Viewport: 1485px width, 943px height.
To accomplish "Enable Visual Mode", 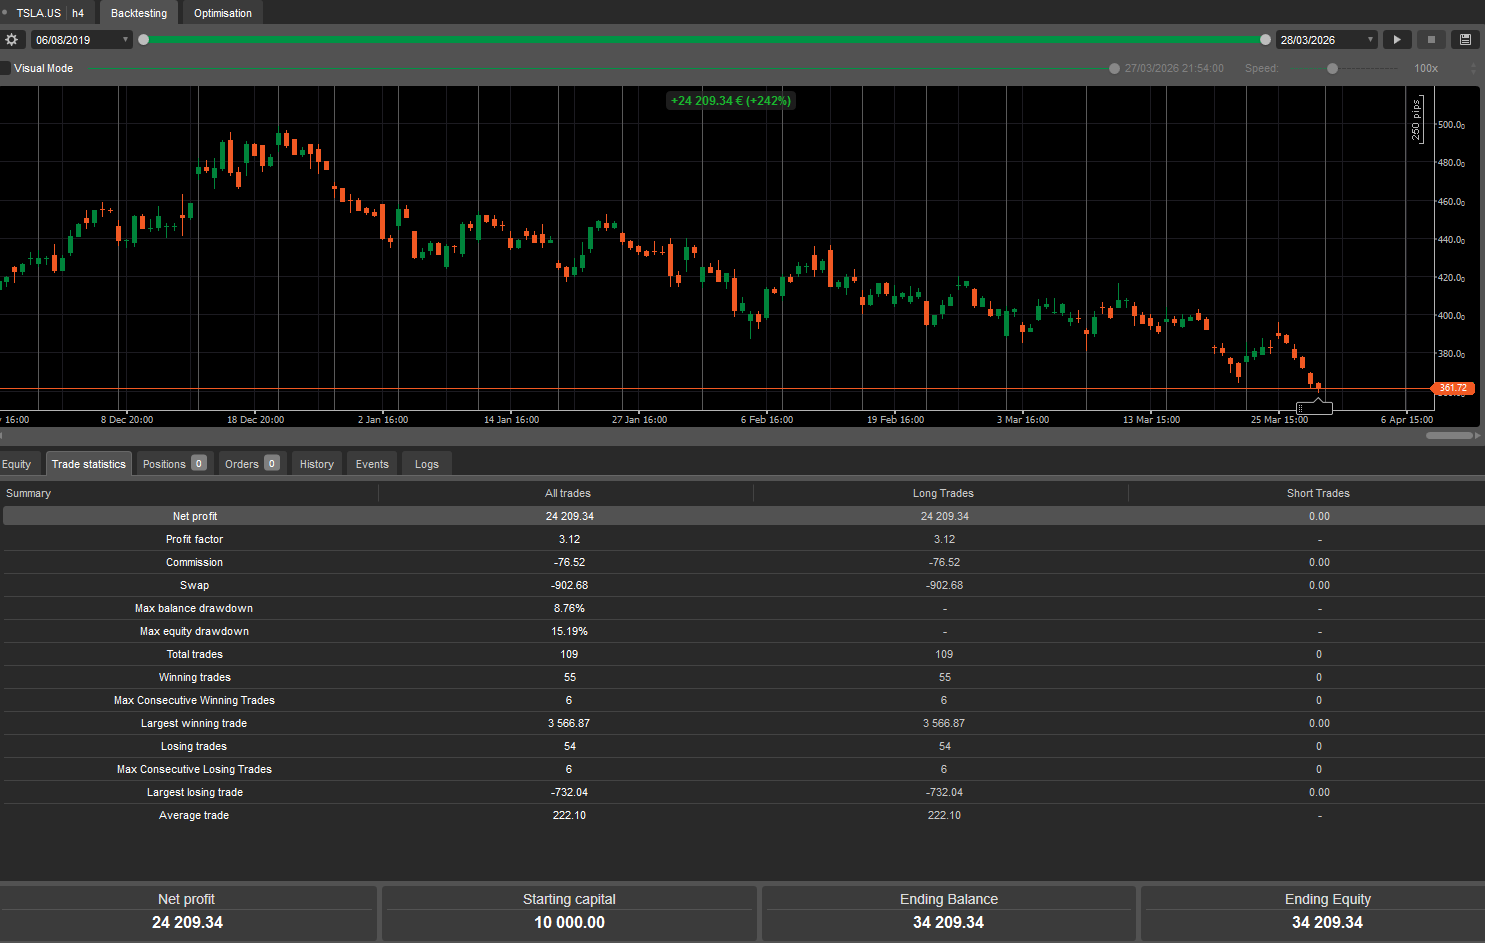I will (7, 68).
